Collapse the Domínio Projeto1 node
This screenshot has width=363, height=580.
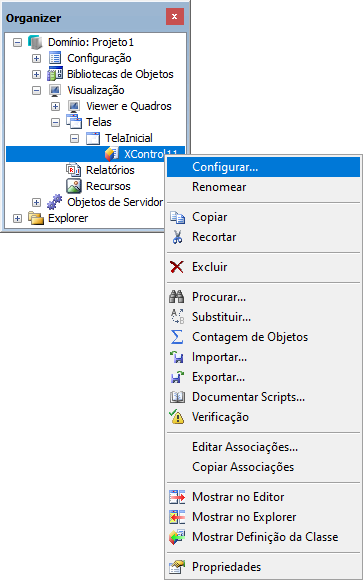tap(17, 43)
